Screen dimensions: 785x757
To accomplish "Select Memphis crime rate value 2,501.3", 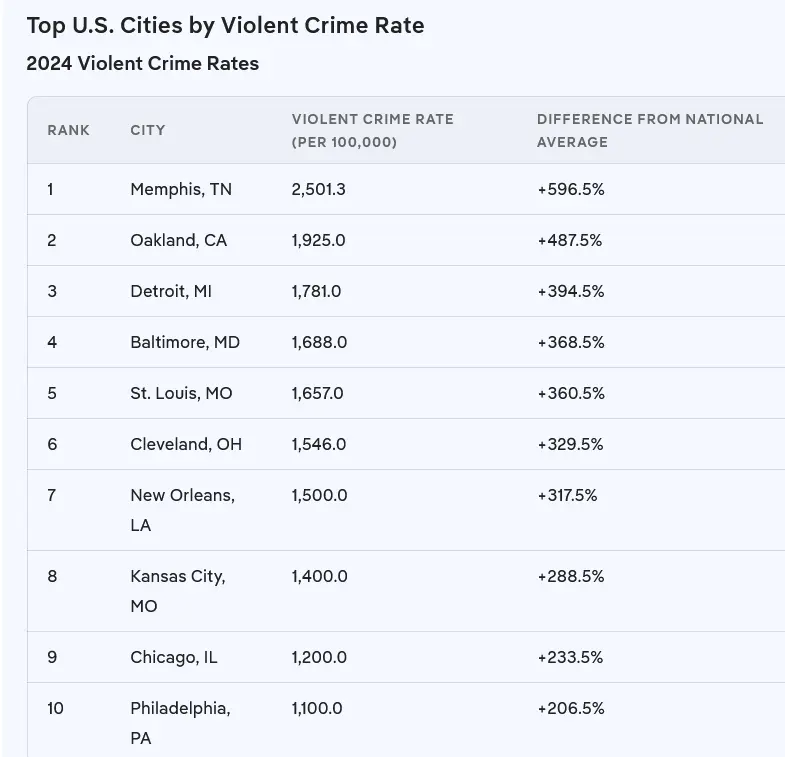I will click(318, 189).
